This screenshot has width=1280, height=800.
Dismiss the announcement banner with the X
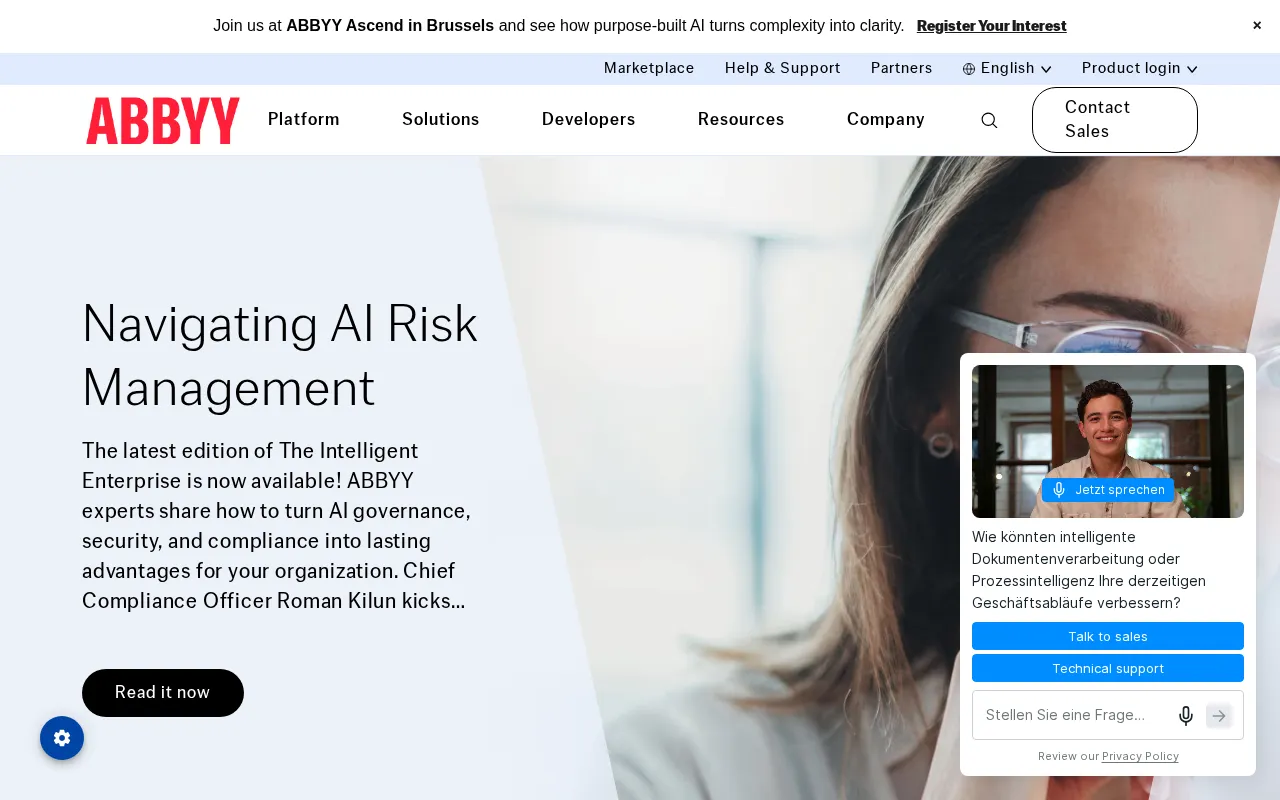point(1257,26)
